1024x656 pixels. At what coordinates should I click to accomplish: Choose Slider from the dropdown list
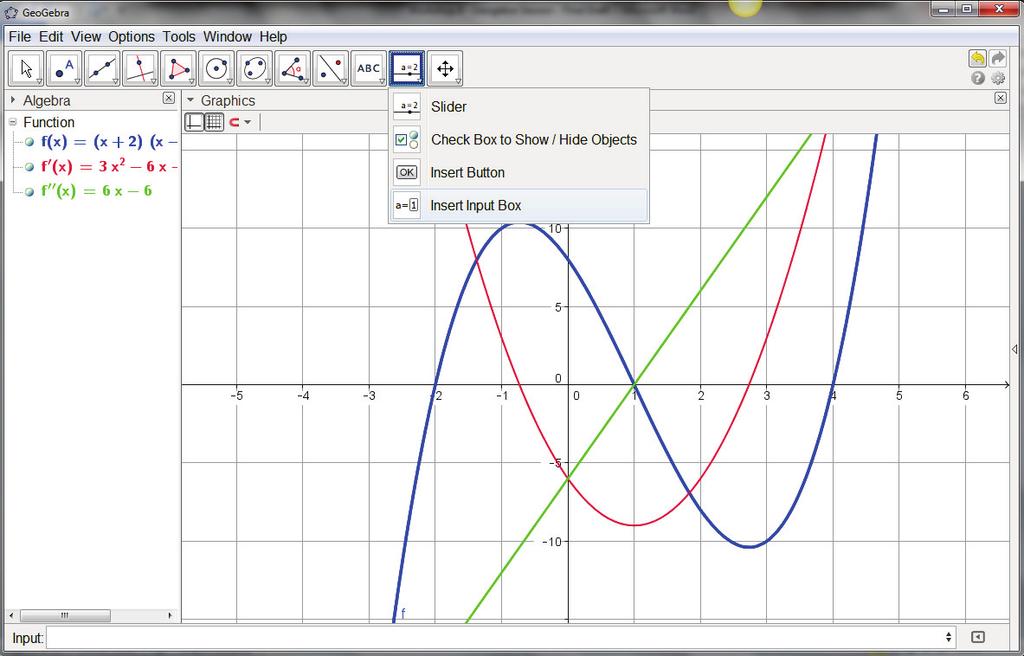click(518, 107)
